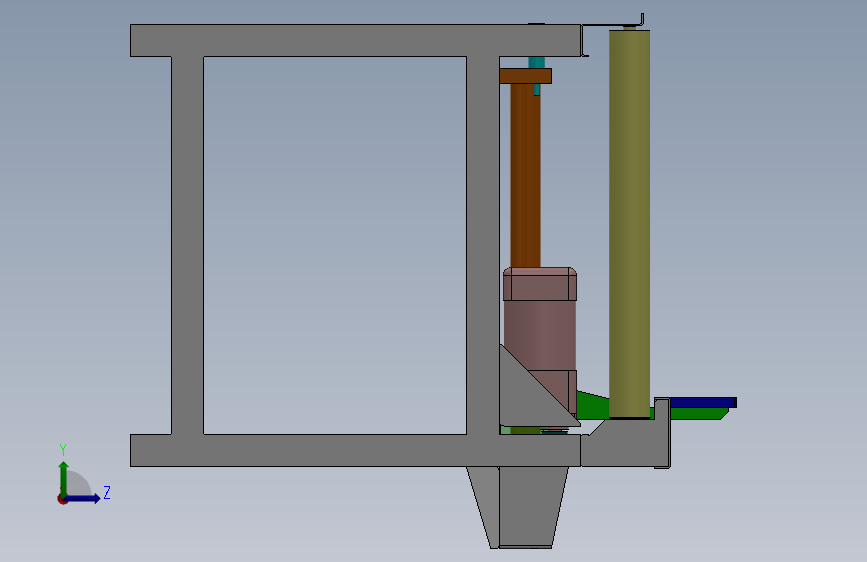Pick the teal bolt above the brown plate

[536, 63]
